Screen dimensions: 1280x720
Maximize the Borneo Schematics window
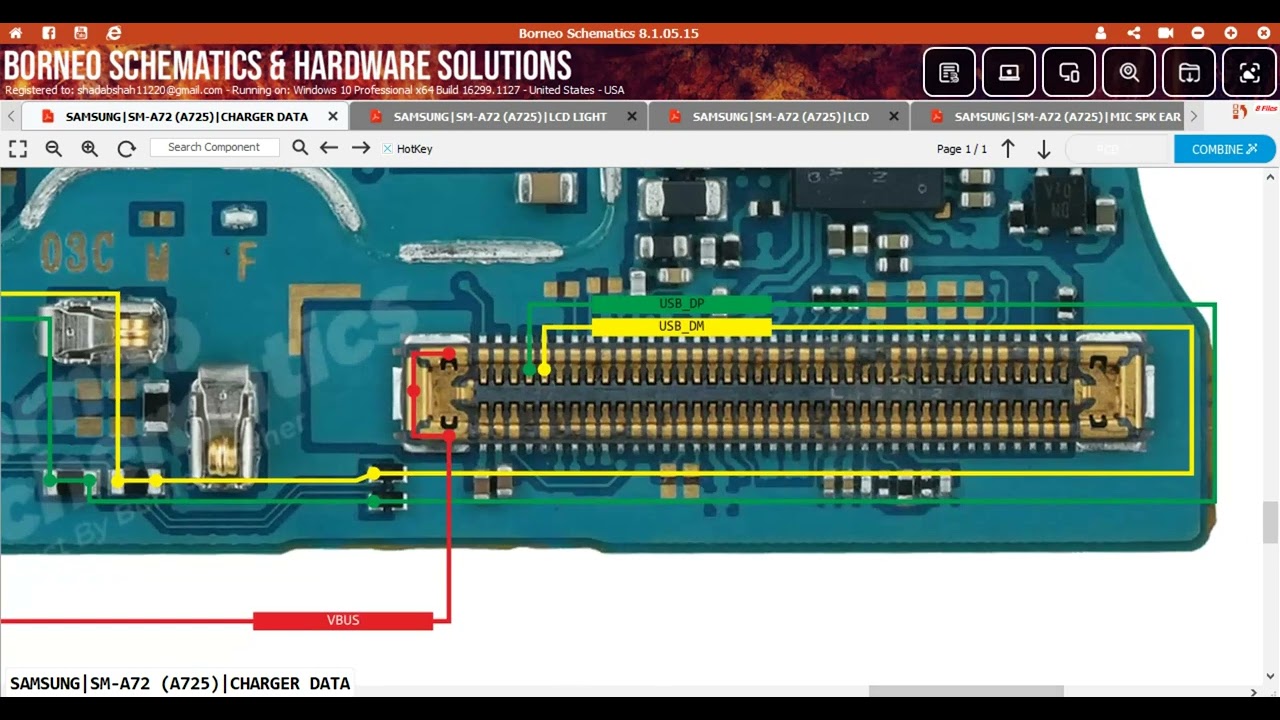pos(1231,33)
